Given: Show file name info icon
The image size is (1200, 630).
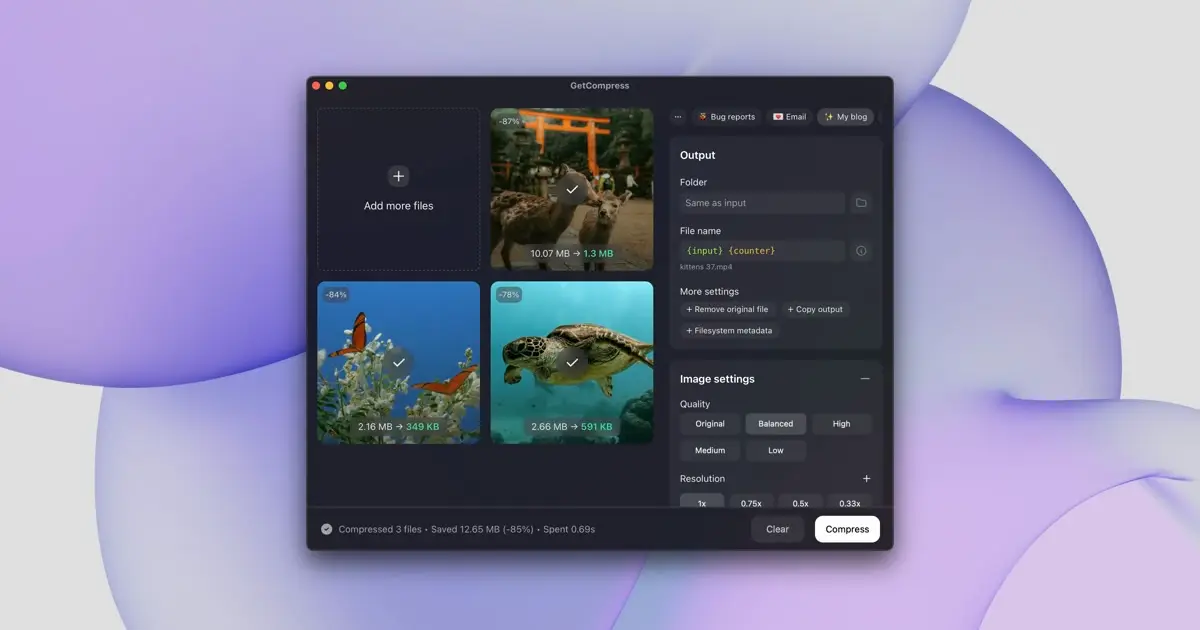Looking at the screenshot, I should click(860, 251).
